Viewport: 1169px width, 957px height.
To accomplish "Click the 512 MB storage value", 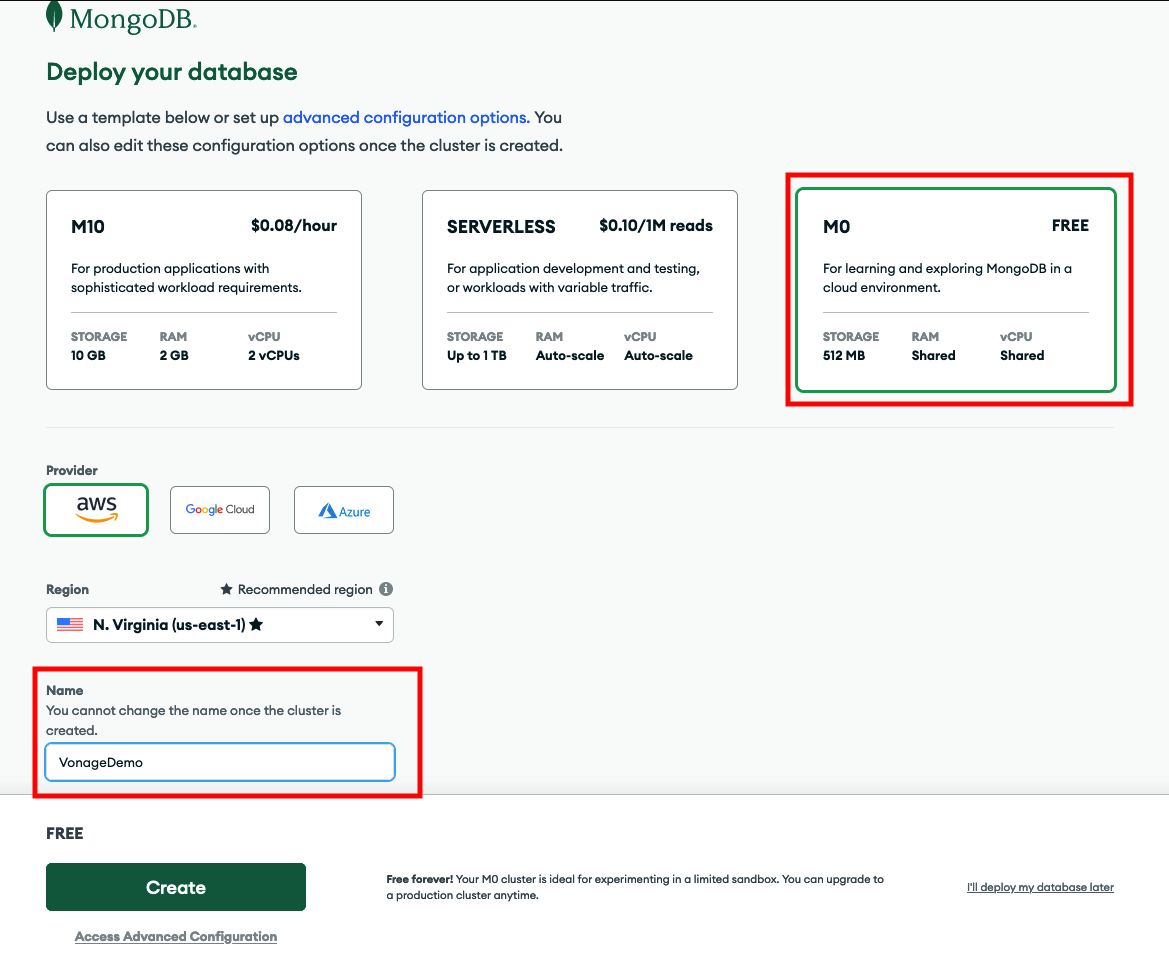I will pos(844,356).
